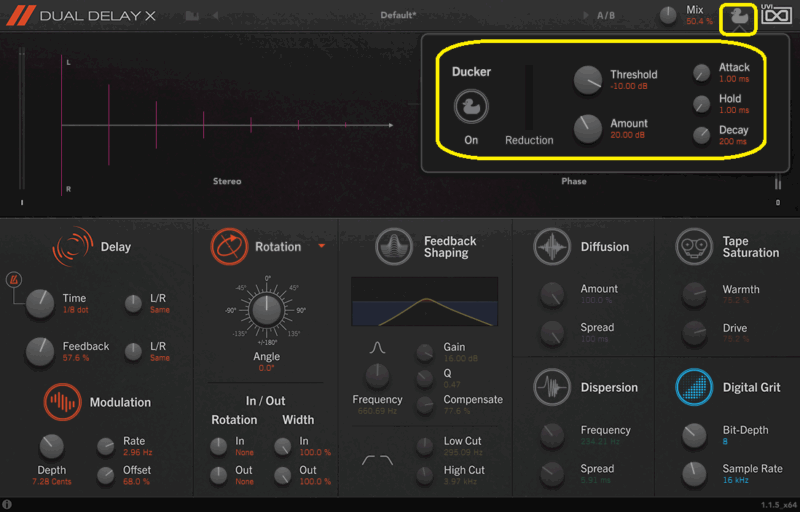
Task: Click the Feedback Shaping Frequency knob
Action: (x=377, y=377)
